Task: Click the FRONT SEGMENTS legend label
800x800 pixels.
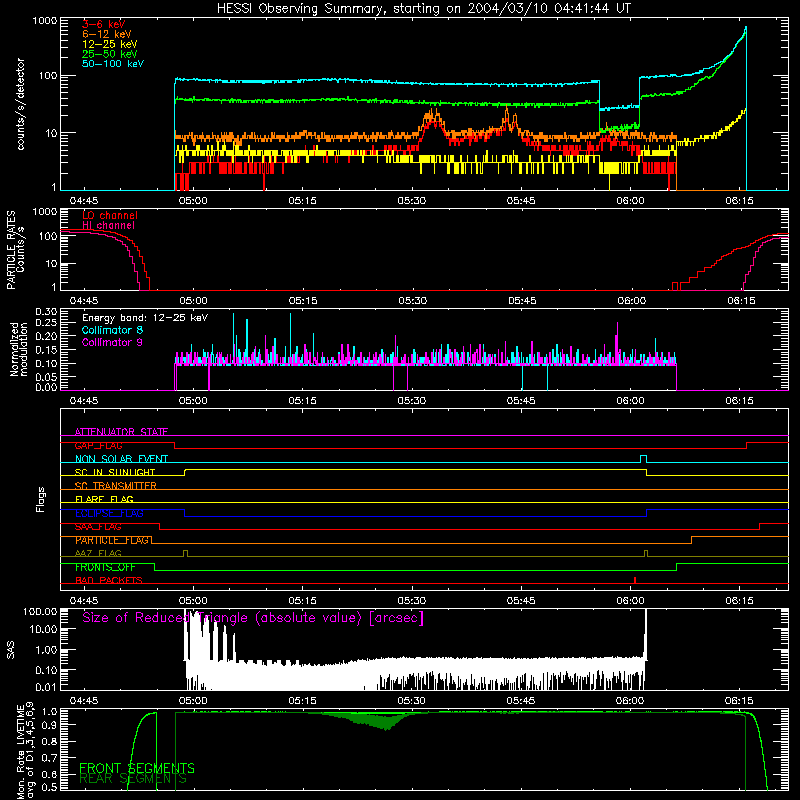Action: 137,768
